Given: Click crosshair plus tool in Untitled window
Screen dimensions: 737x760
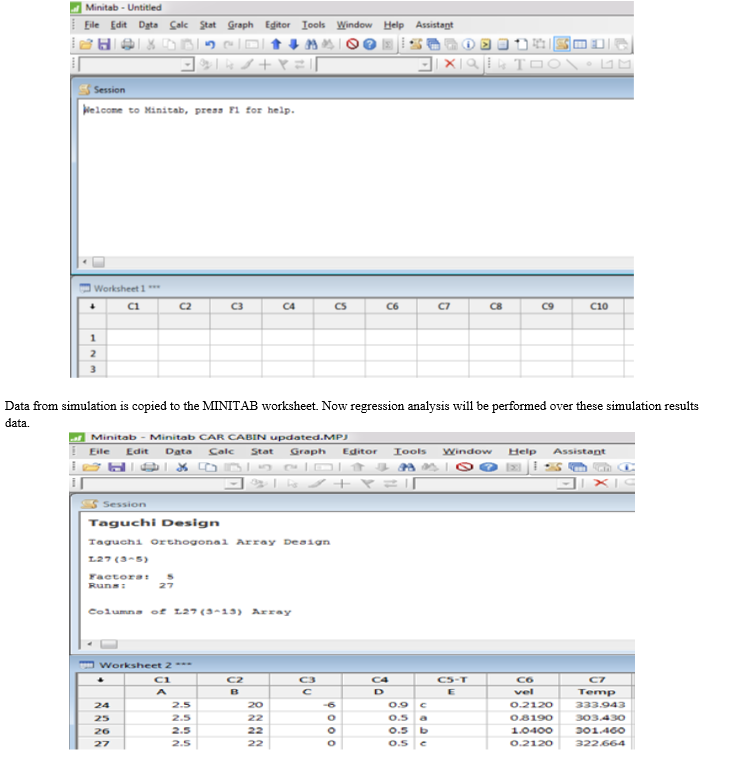Looking at the screenshot, I should point(265,64).
